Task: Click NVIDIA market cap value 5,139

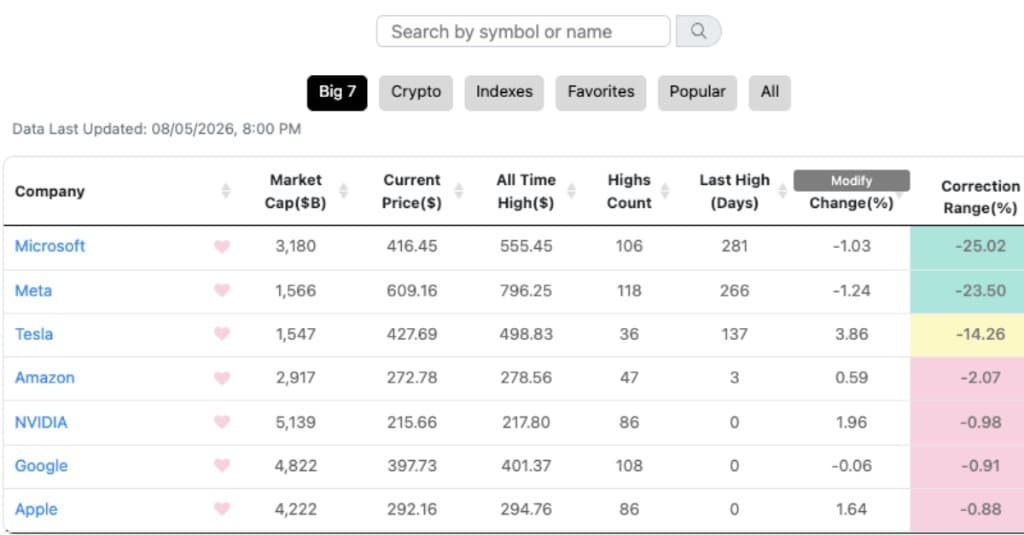Action: (295, 422)
